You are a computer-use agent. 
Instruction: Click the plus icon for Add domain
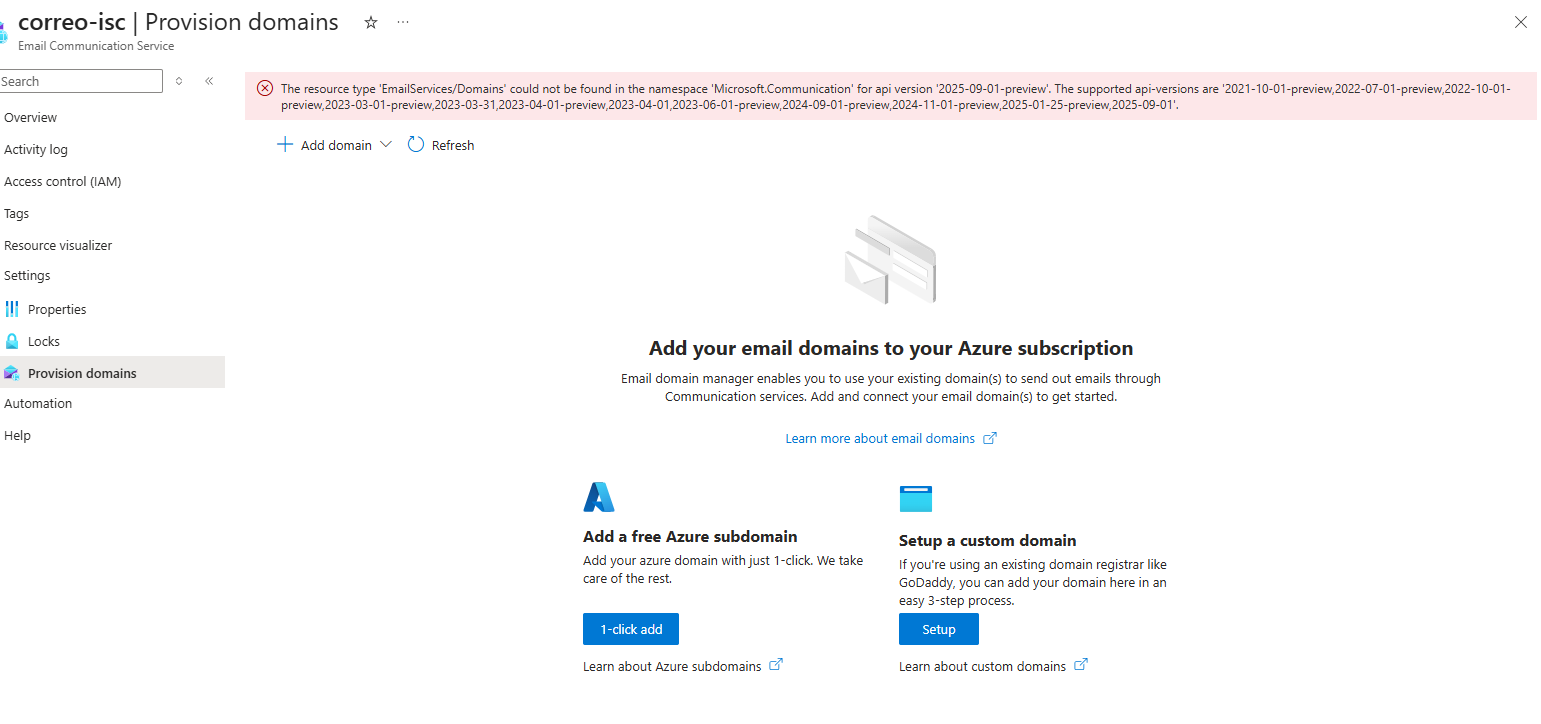284,145
